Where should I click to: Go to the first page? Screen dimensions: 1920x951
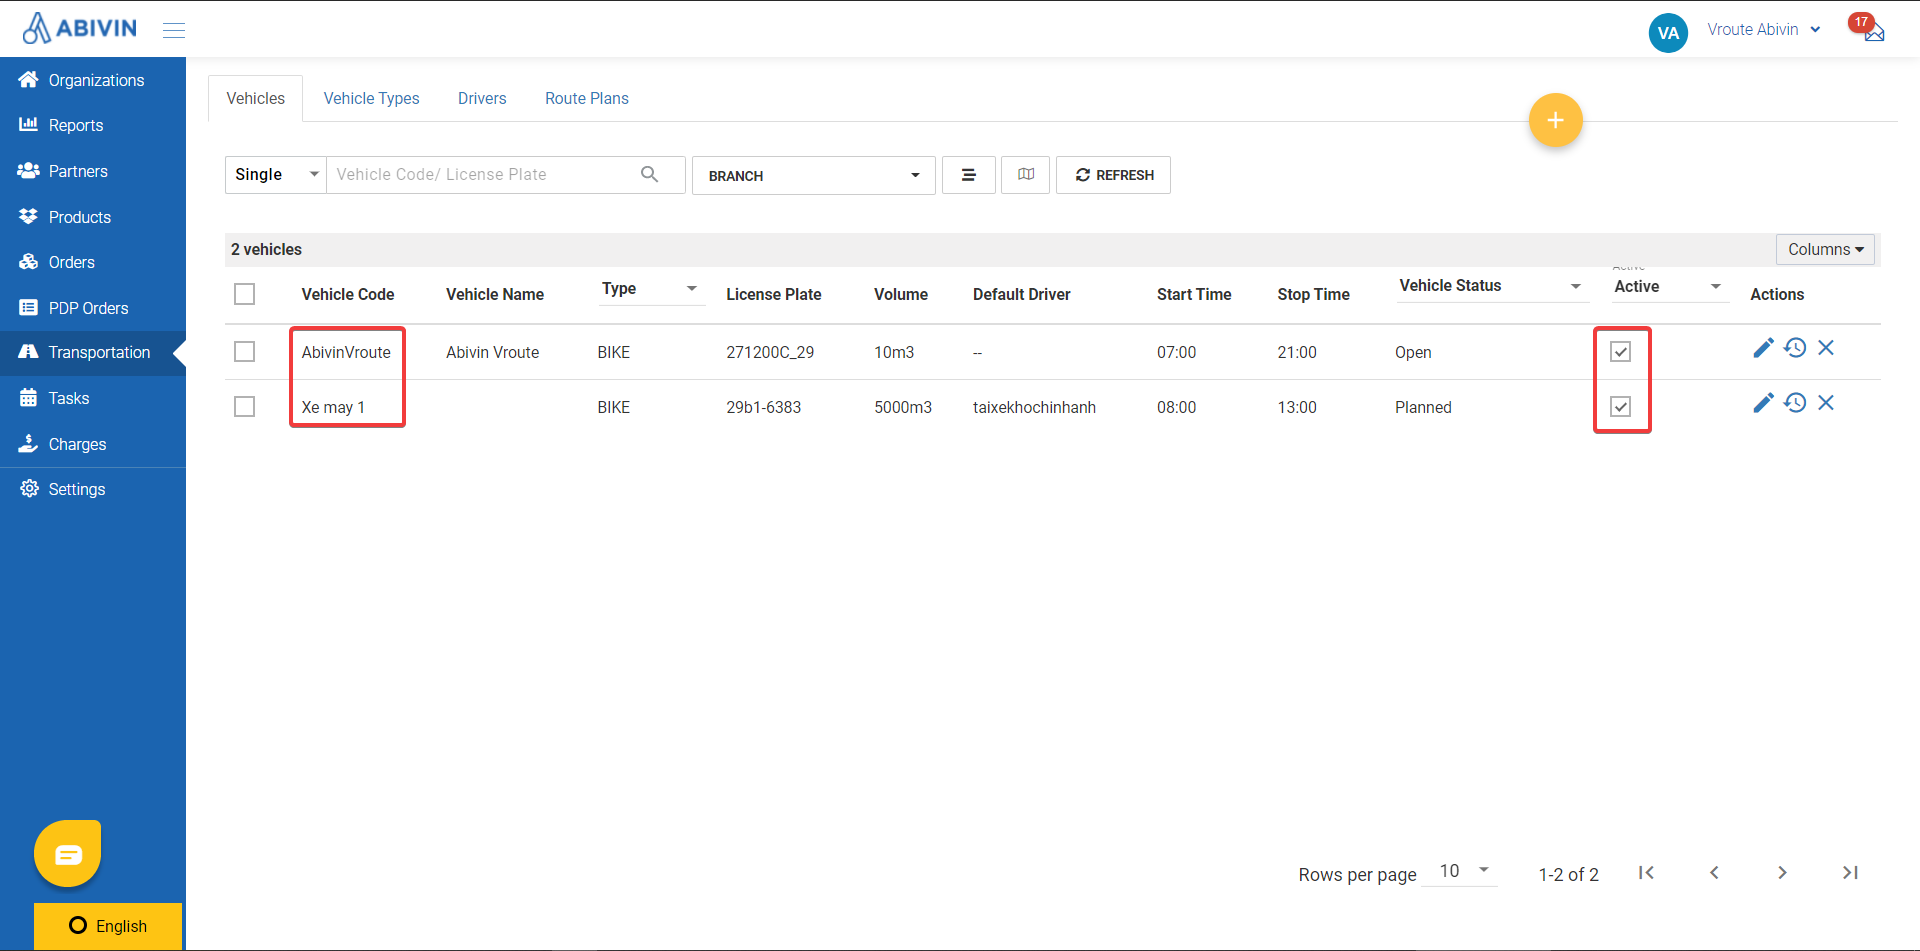pos(1646,873)
